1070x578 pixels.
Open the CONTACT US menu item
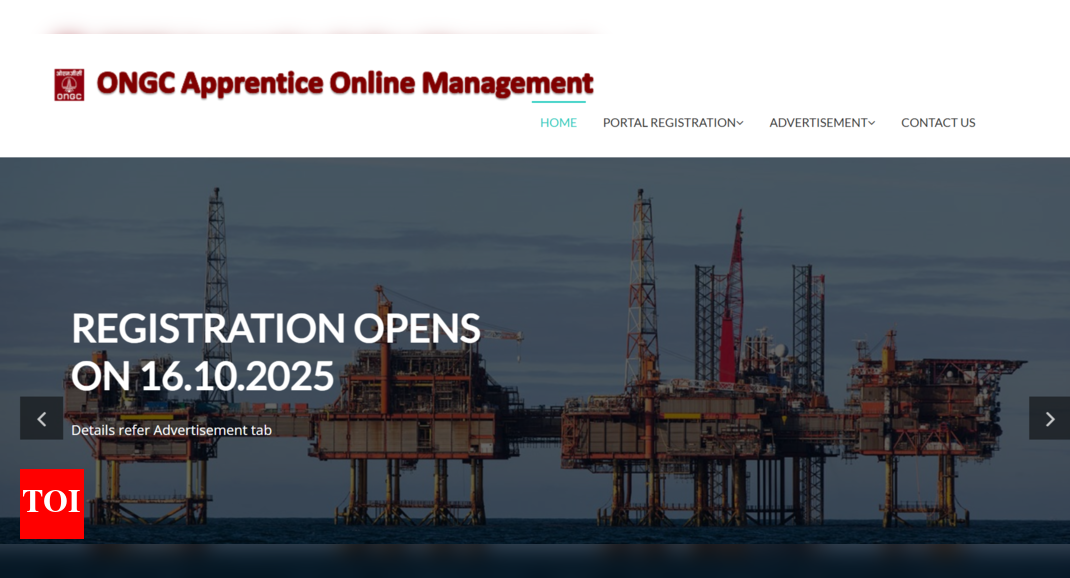coord(938,122)
